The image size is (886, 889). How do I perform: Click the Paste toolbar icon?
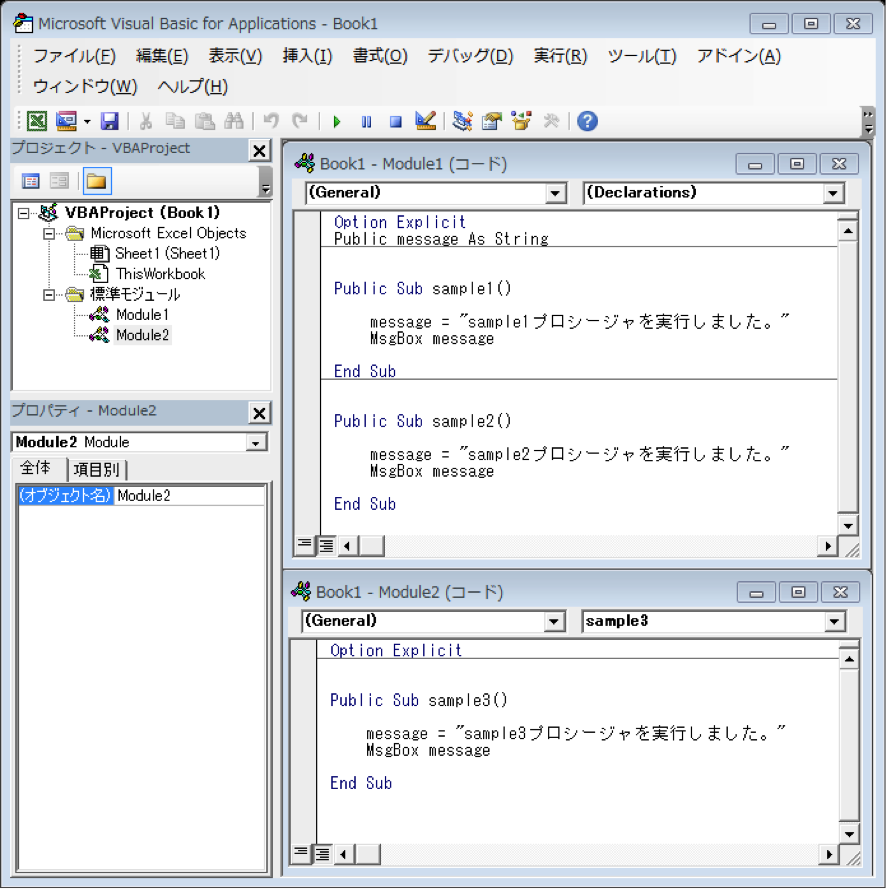205,121
